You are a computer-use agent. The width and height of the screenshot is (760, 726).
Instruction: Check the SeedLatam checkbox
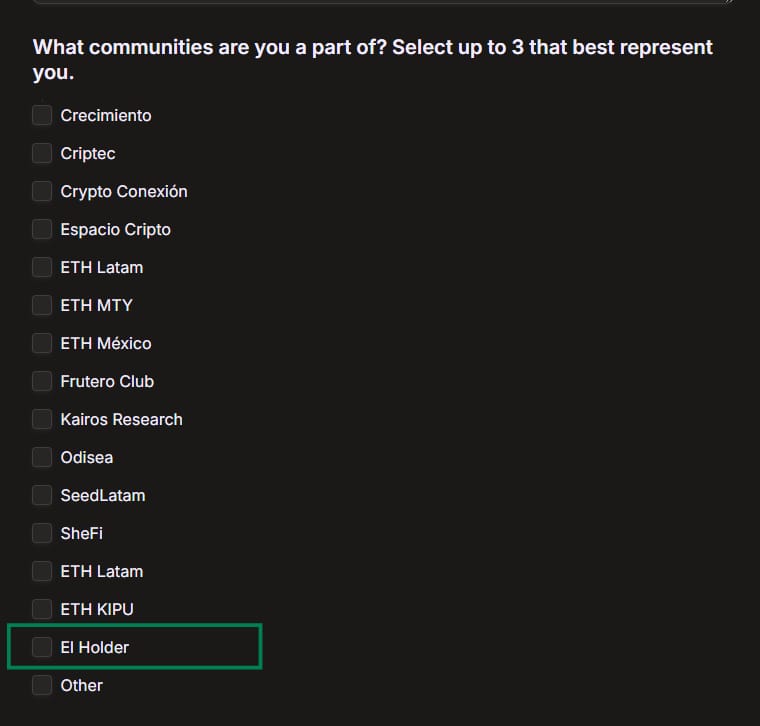coord(42,495)
